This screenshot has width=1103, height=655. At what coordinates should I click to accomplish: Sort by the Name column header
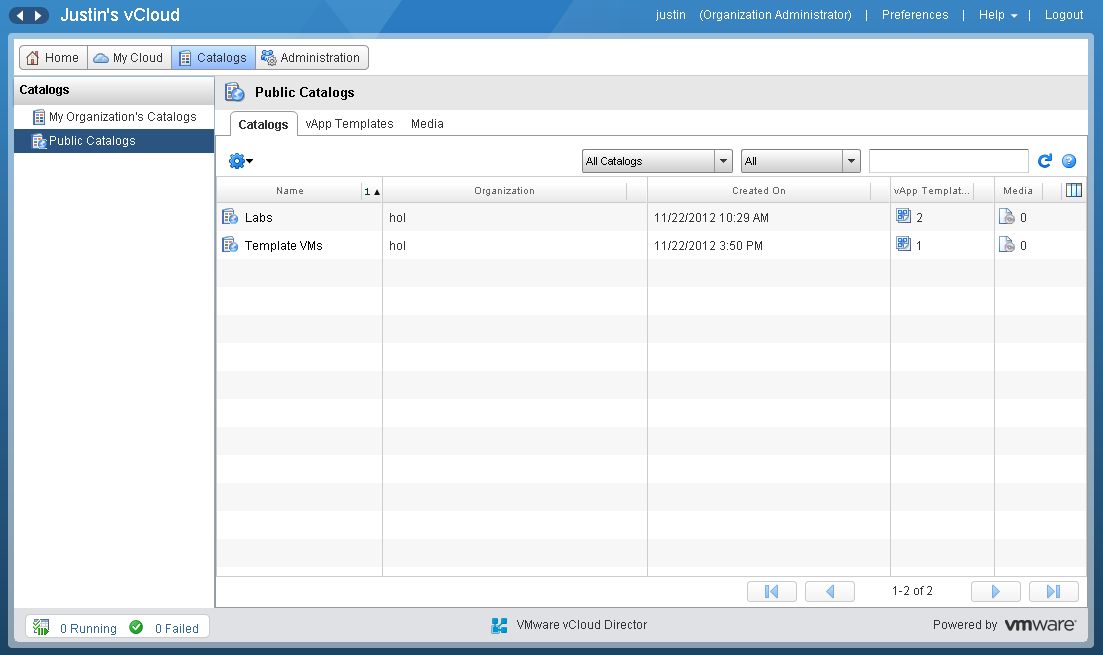point(290,191)
